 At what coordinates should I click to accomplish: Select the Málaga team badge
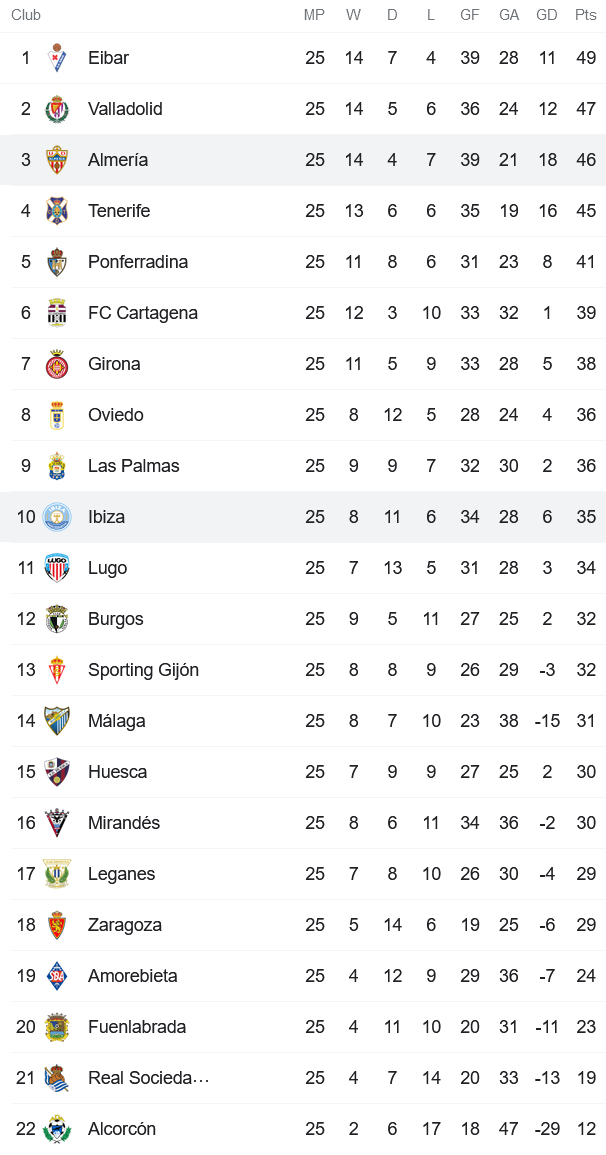pos(59,721)
